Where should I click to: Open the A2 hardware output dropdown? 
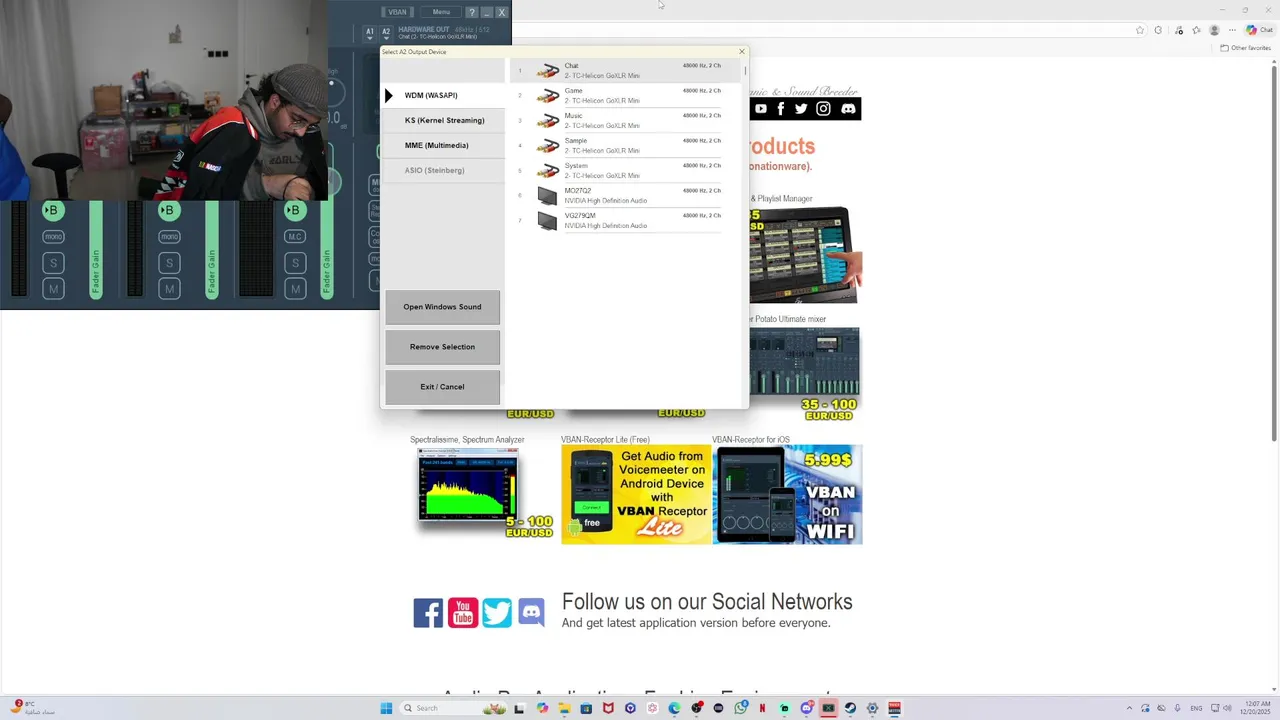click(x=386, y=32)
